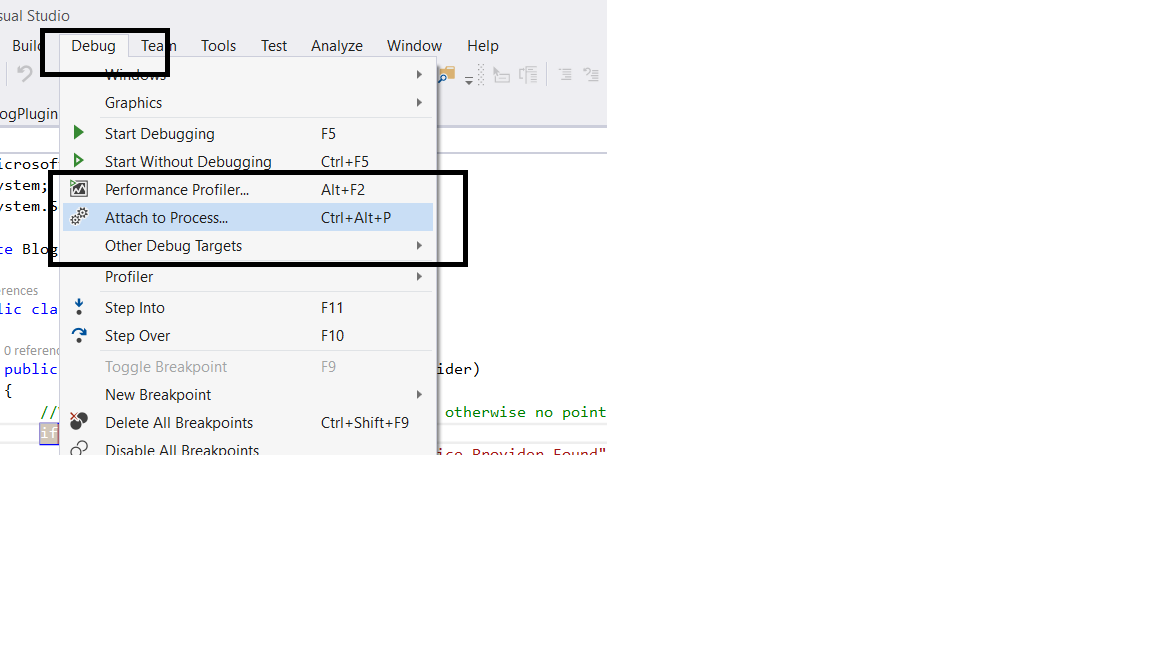Click the Step Into arrow icon

tap(79, 307)
